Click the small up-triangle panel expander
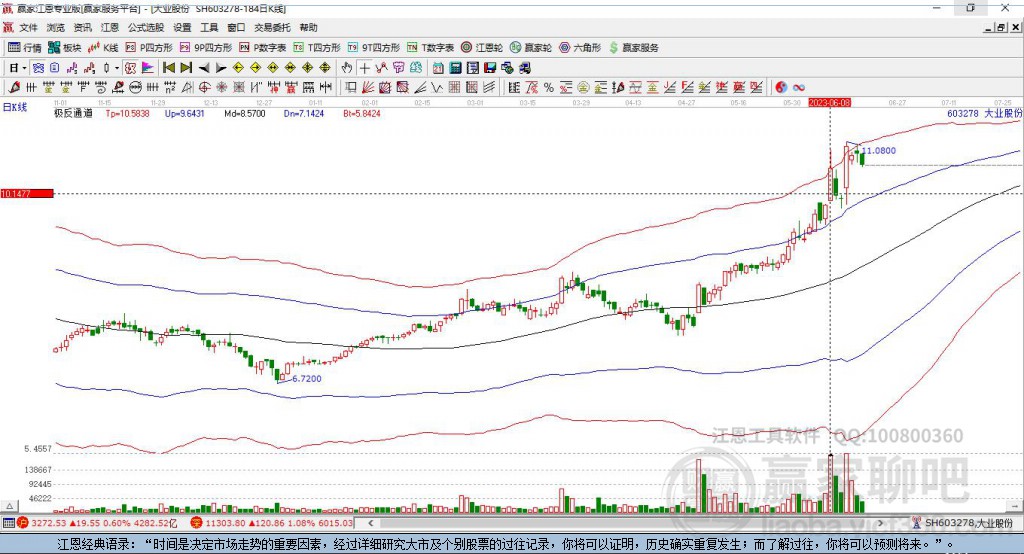The width and height of the screenshot is (1024, 554). click(x=9, y=506)
